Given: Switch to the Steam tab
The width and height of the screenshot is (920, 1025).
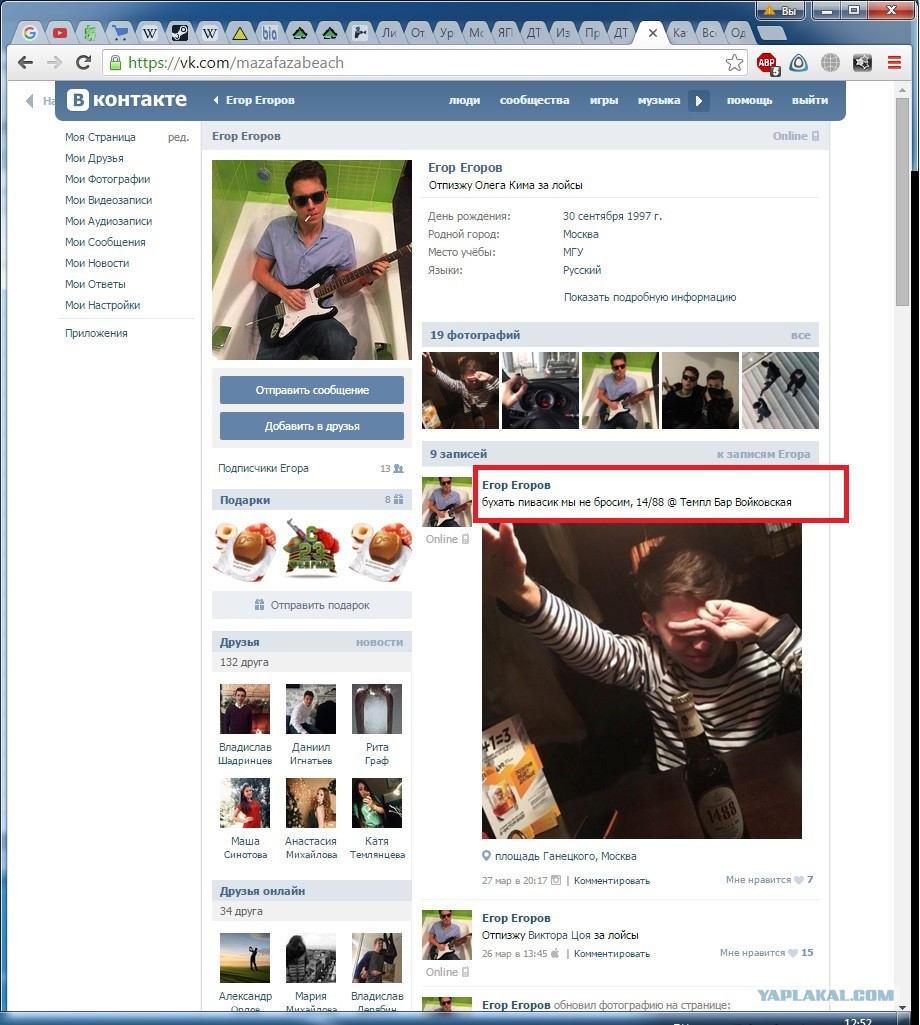Looking at the screenshot, I should click(x=179, y=33).
